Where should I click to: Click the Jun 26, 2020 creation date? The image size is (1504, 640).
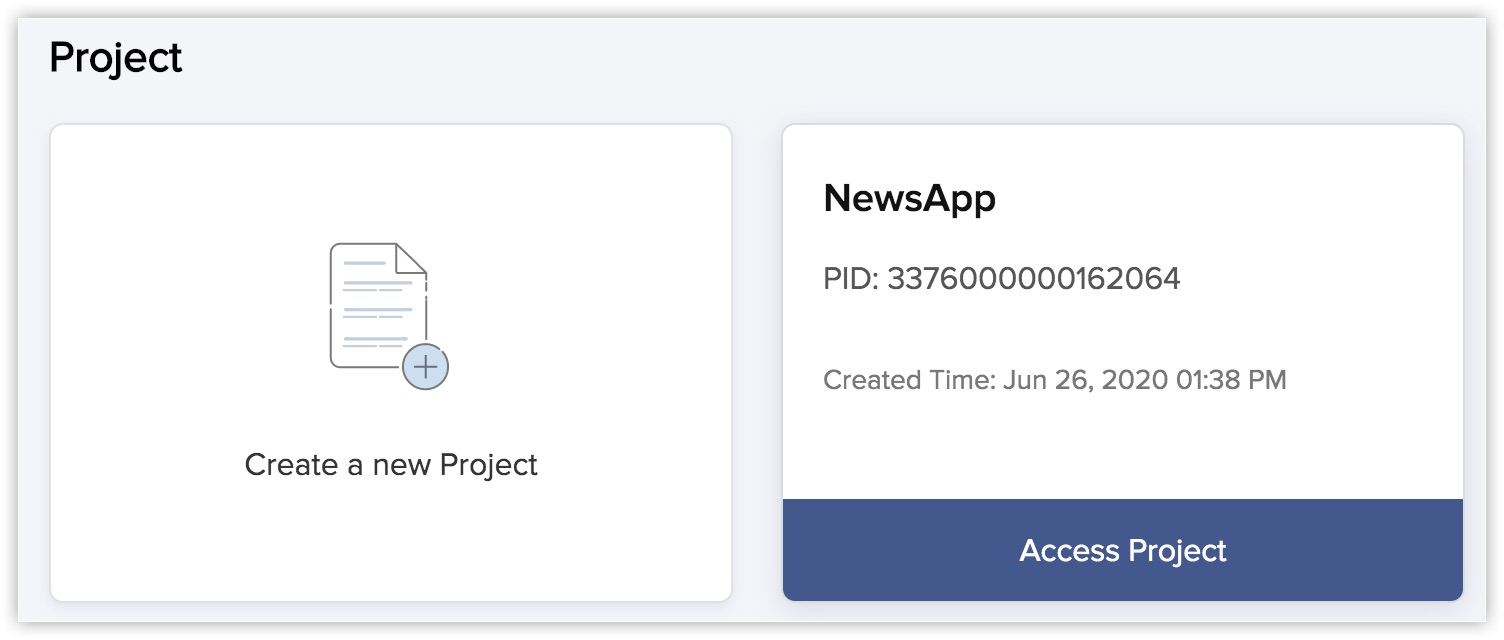pyautogui.click(x=1085, y=380)
